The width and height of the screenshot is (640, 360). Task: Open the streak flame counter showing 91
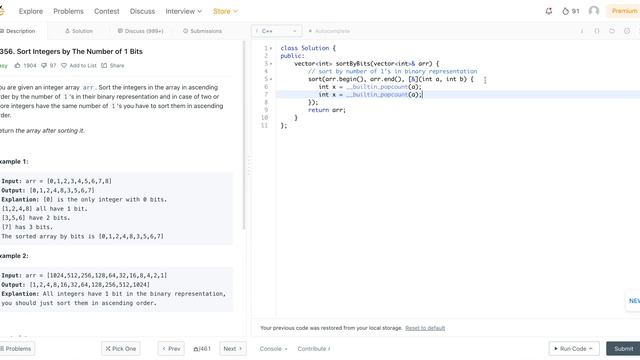[571, 11]
